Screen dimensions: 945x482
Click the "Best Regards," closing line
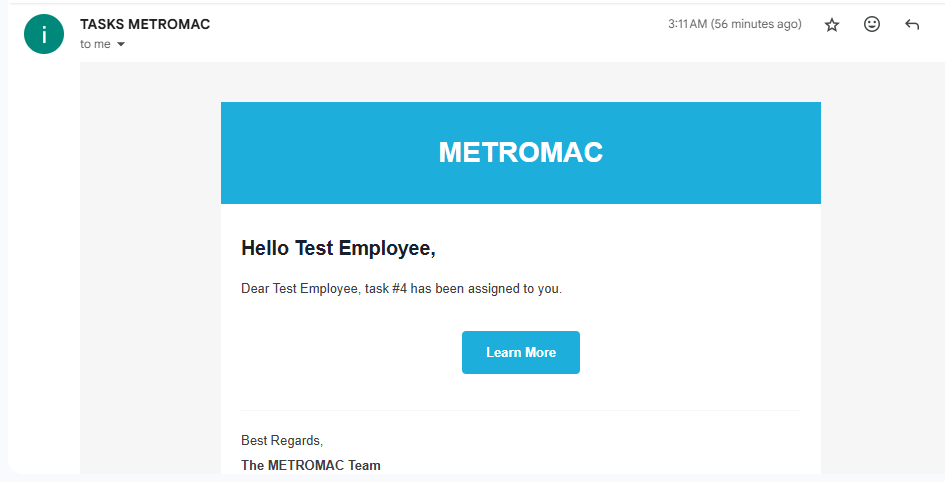282,440
